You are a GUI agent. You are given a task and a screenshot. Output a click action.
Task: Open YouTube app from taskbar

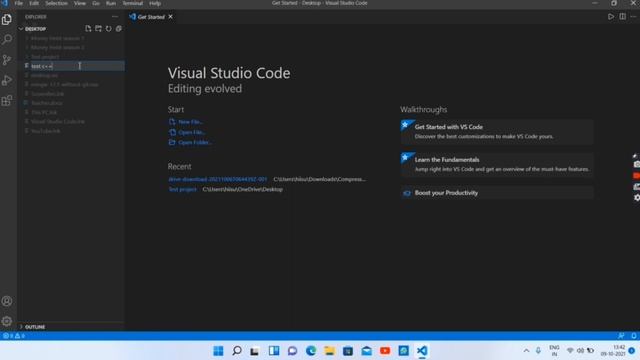pyautogui.click(x=385, y=351)
